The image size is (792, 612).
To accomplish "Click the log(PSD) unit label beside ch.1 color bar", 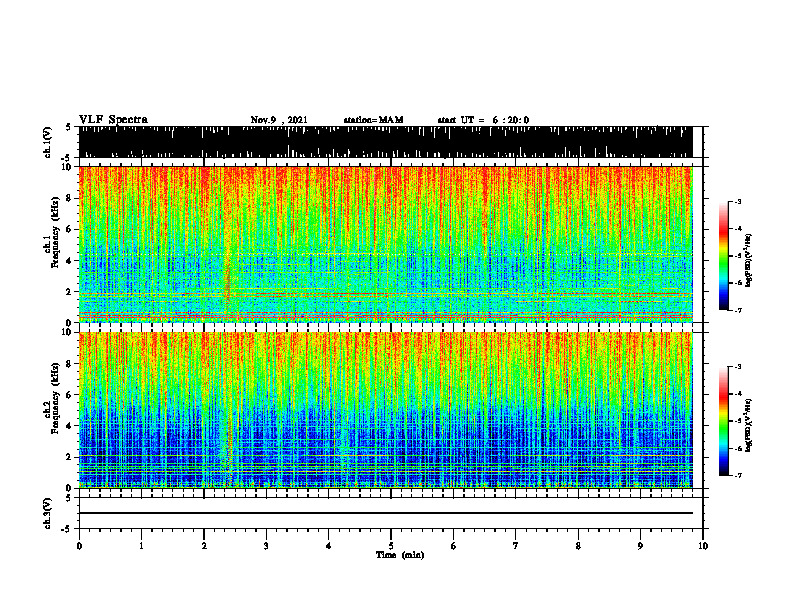I will click(749, 260).
